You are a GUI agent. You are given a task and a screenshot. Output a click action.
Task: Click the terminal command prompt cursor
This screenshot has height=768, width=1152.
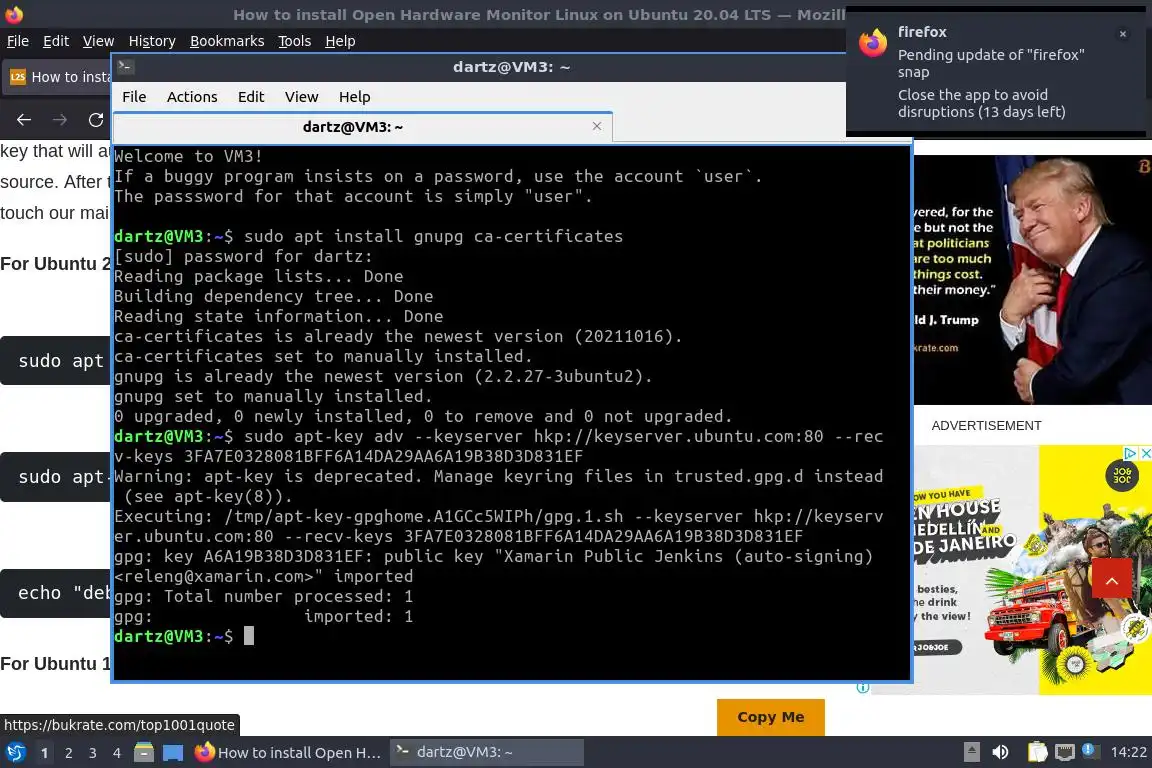(249, 636)
